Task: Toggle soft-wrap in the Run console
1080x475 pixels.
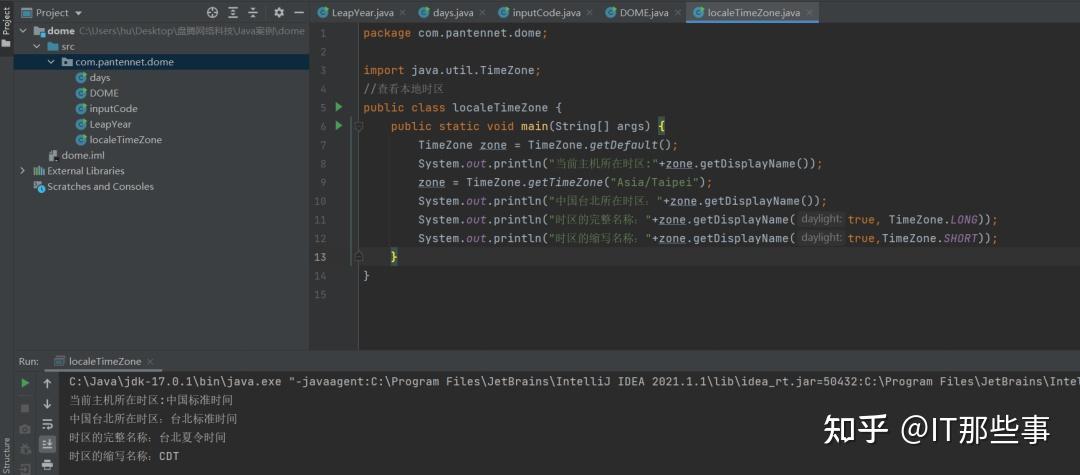Action: click(47, 424)
